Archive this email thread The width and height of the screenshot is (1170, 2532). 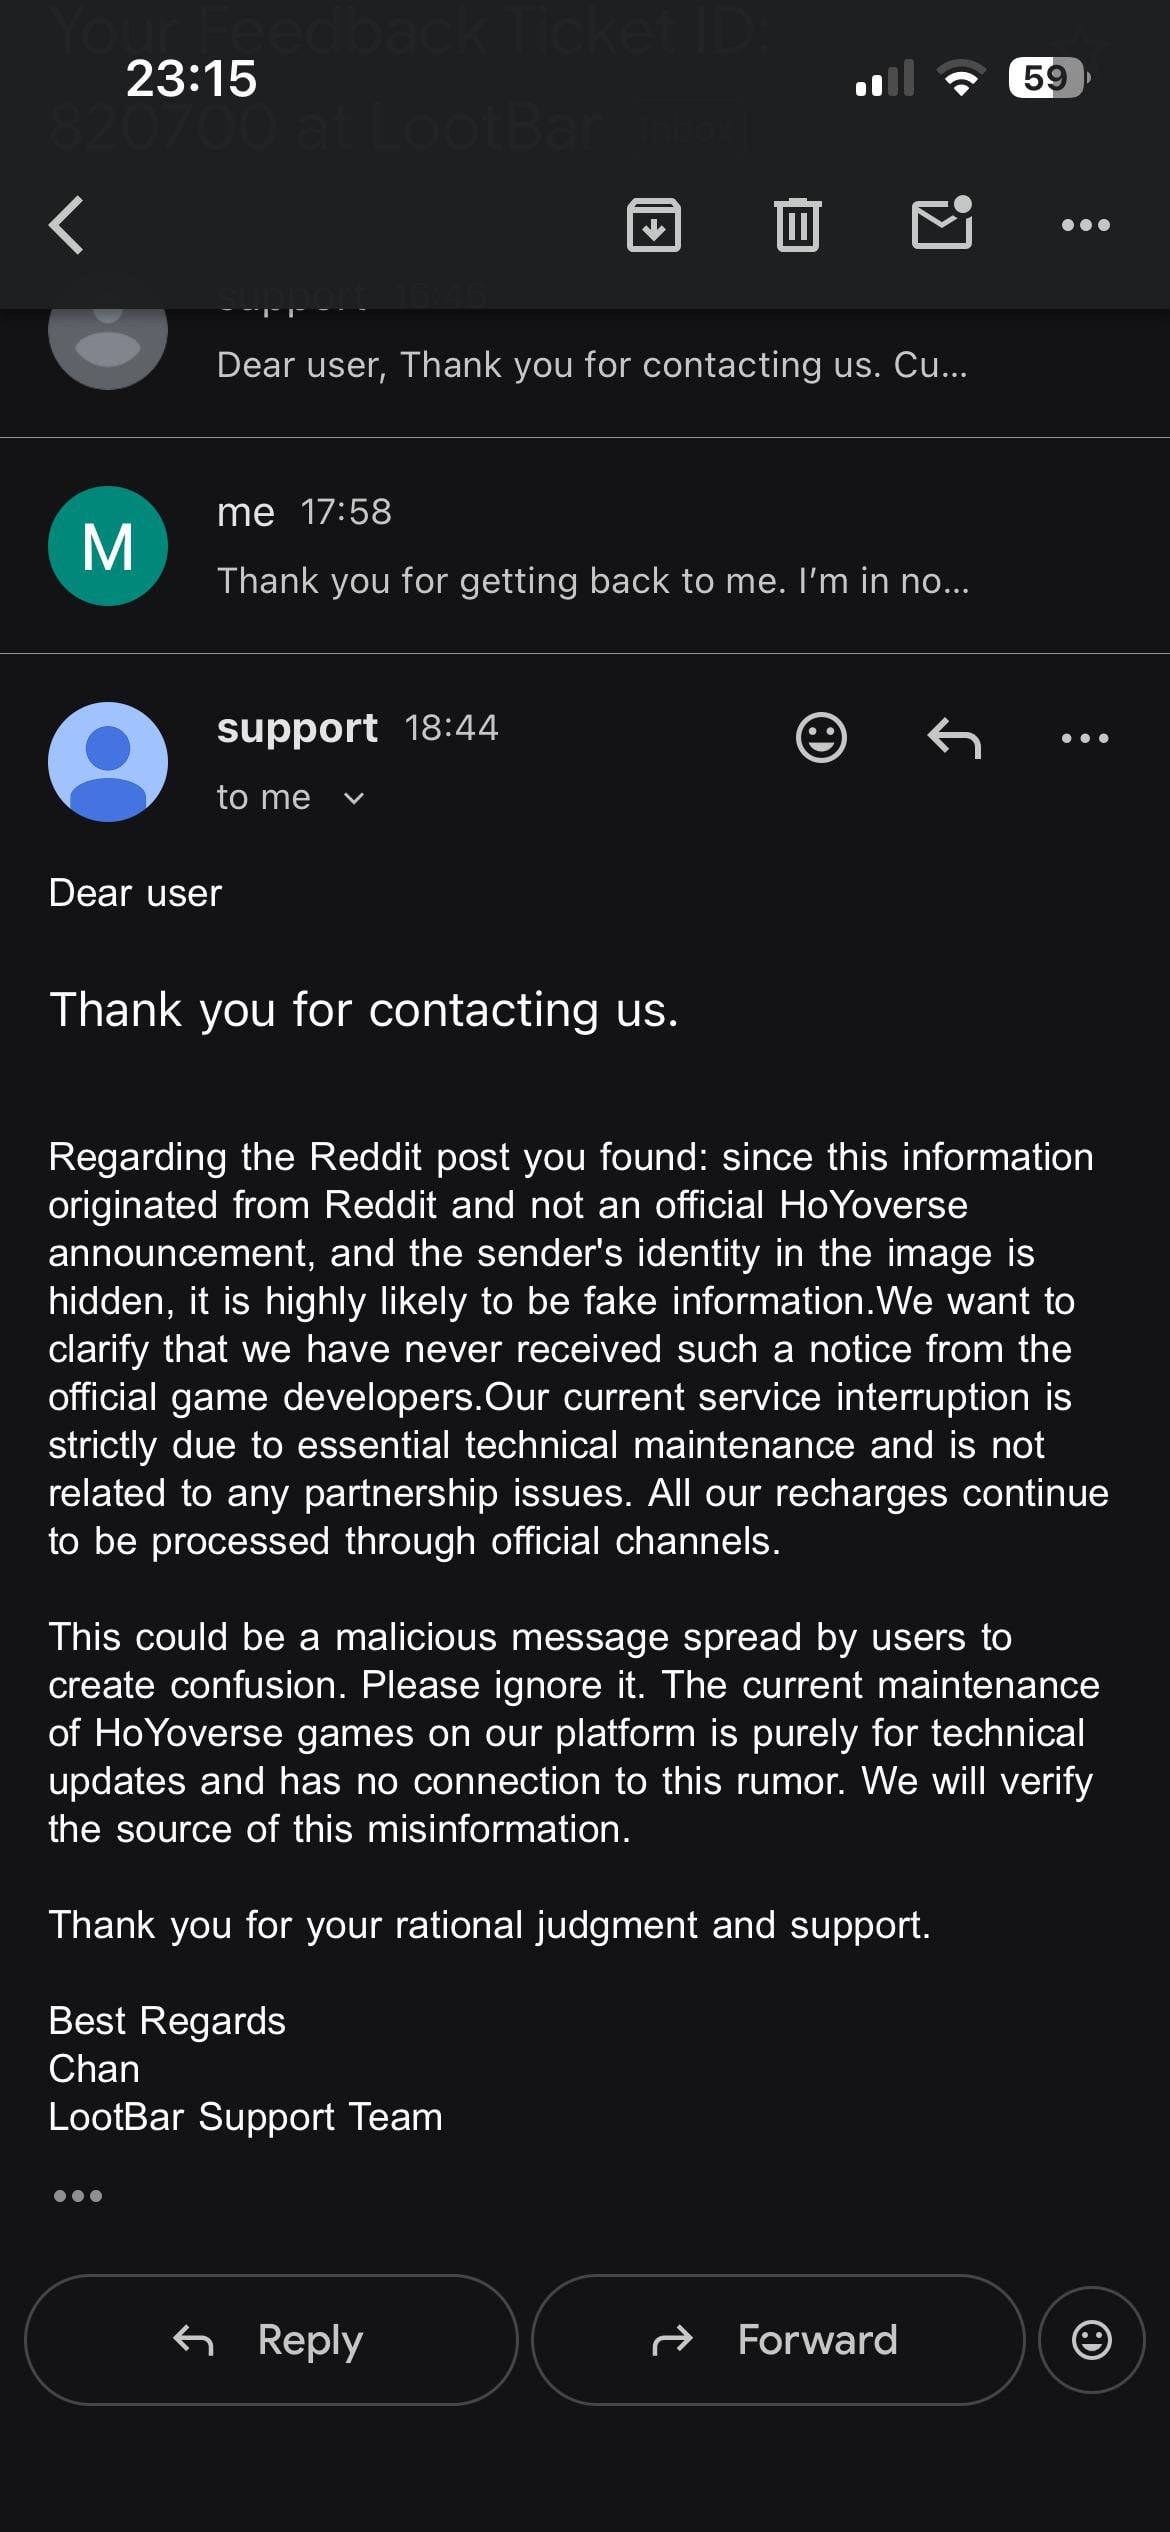coord(653,225)
